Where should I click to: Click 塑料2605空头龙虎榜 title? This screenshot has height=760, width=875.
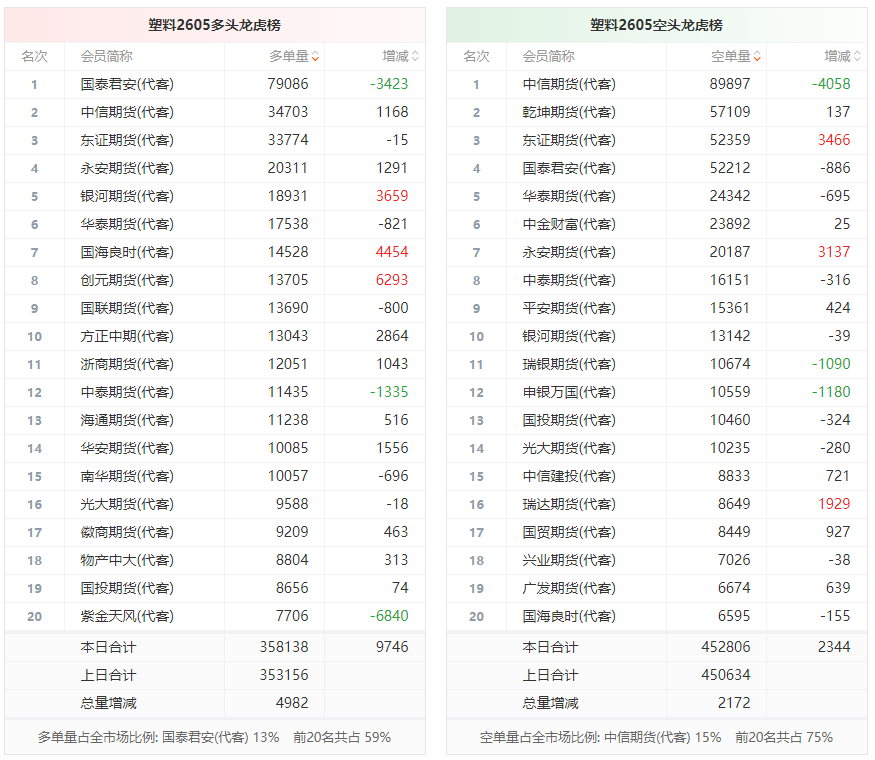tap(656, 25)
